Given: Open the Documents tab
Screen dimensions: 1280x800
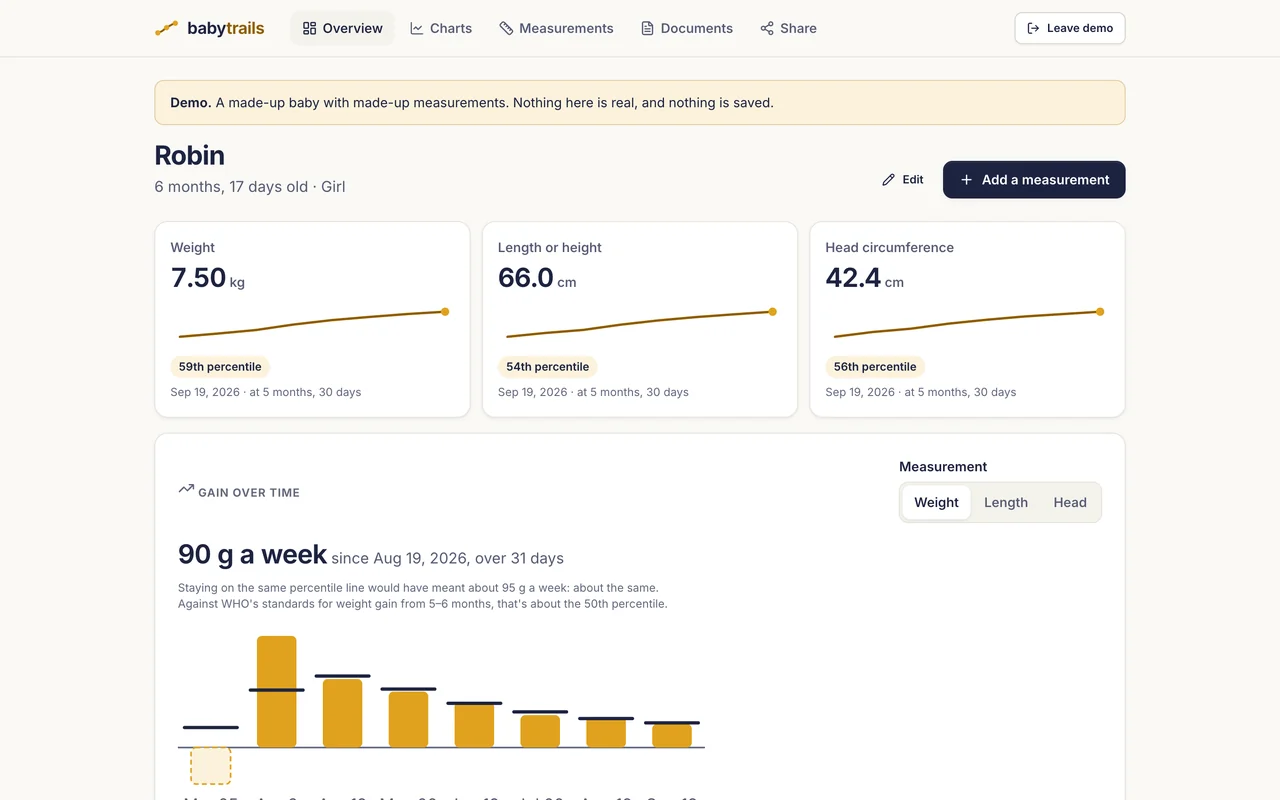Looking at the screenshot, I should tap(687, 28).
